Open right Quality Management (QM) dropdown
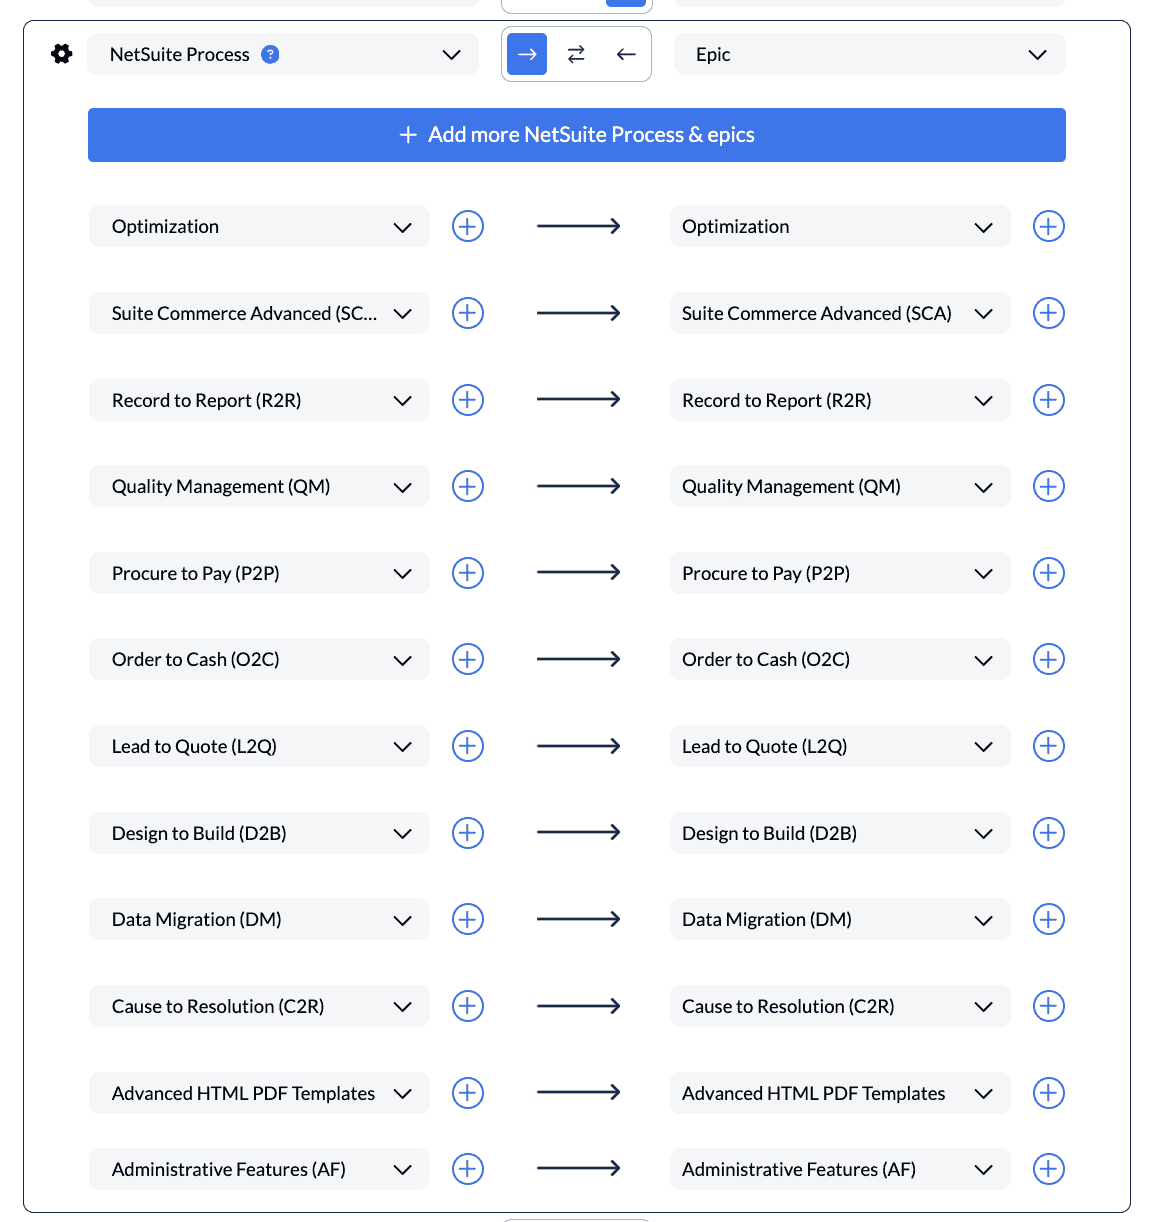The image size is (1150, 1222). pos(840,486)
